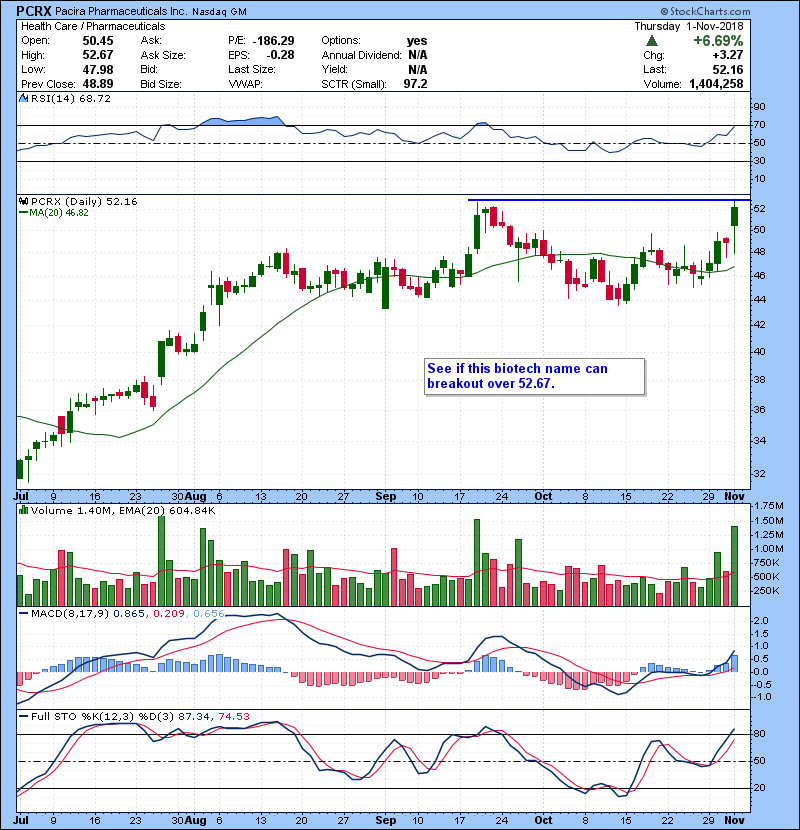Screen dimensions: 800x830
Task: Click the +6.69% percent change
Action: coord(718,41)
